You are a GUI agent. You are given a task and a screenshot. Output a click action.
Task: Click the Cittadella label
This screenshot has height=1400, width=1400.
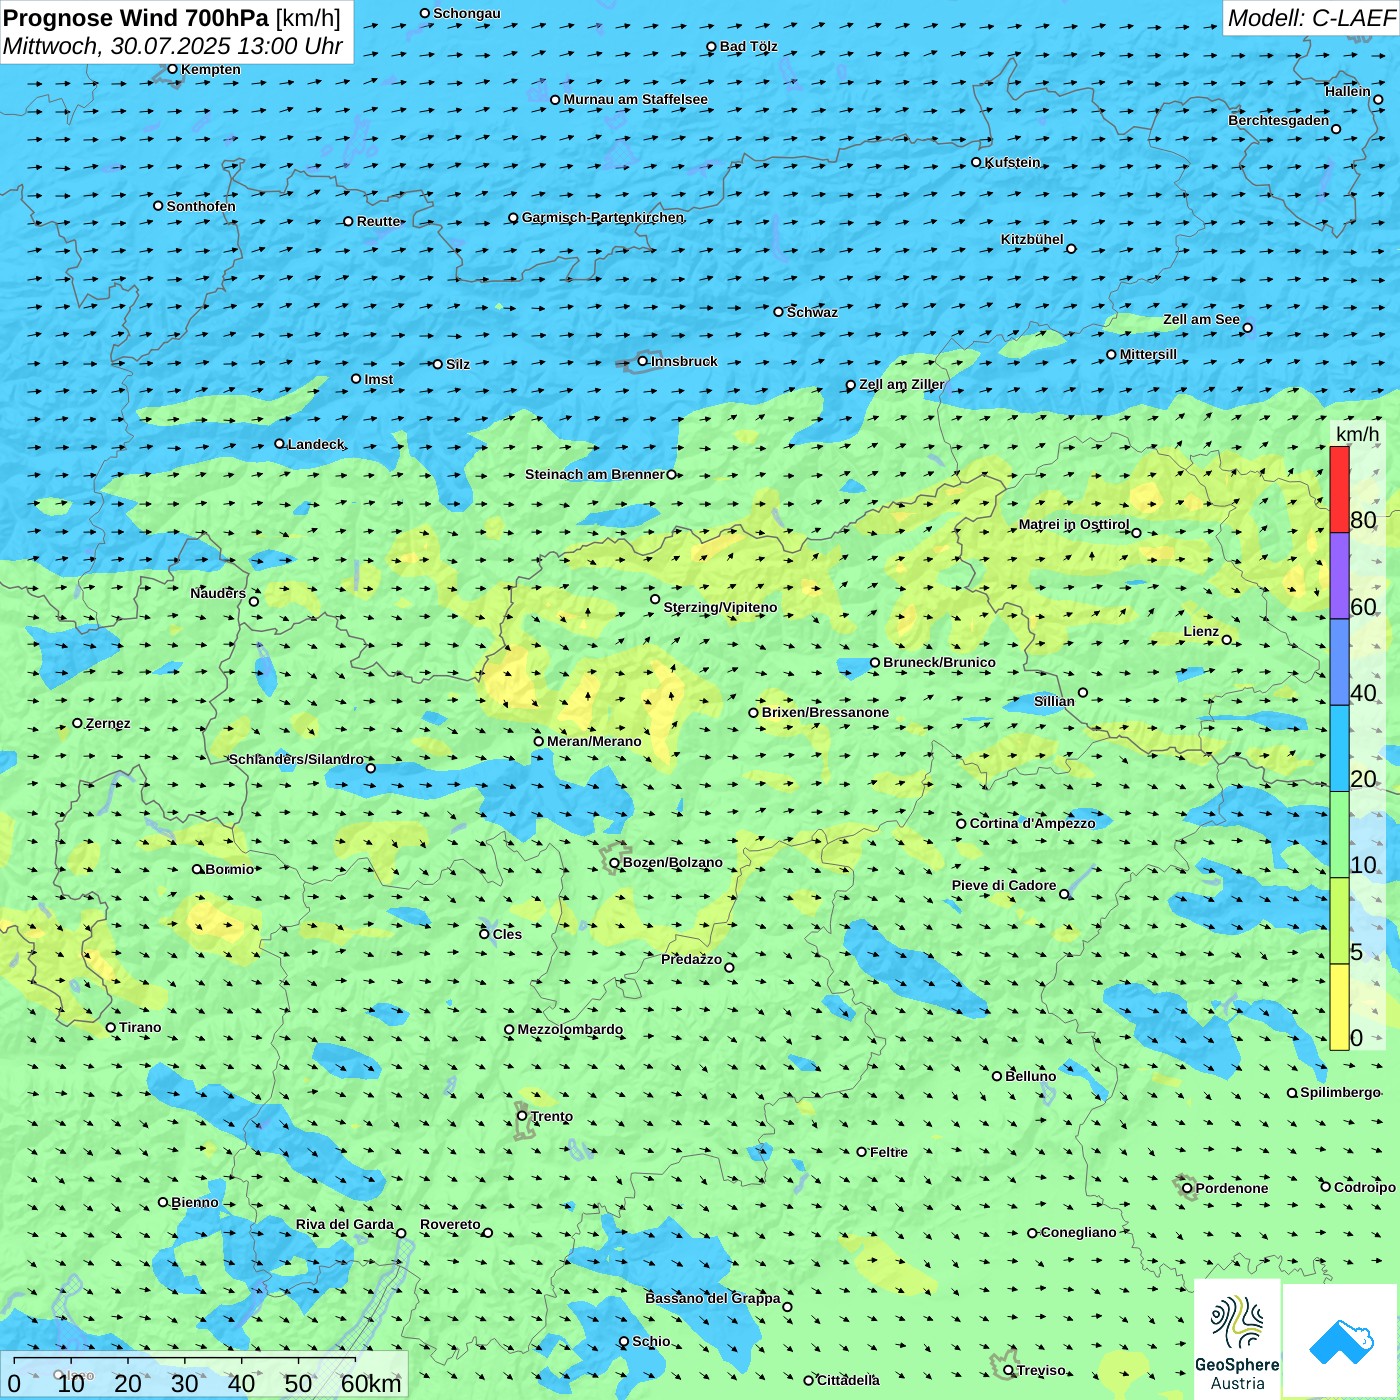848,1380
